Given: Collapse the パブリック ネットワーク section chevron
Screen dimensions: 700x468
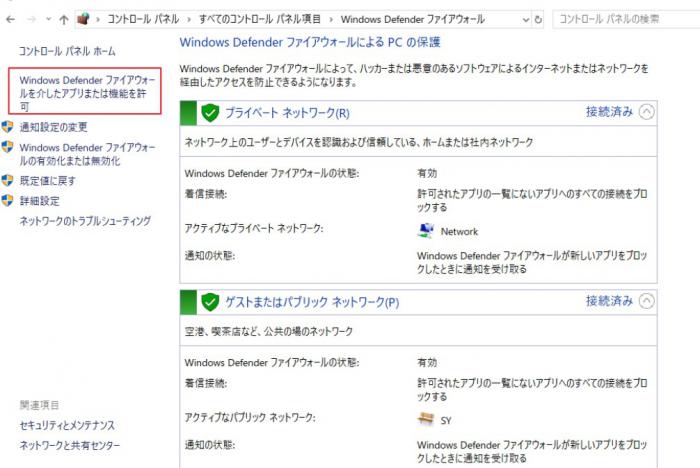Looking at the screenshot, I should (x=646, y=301).
